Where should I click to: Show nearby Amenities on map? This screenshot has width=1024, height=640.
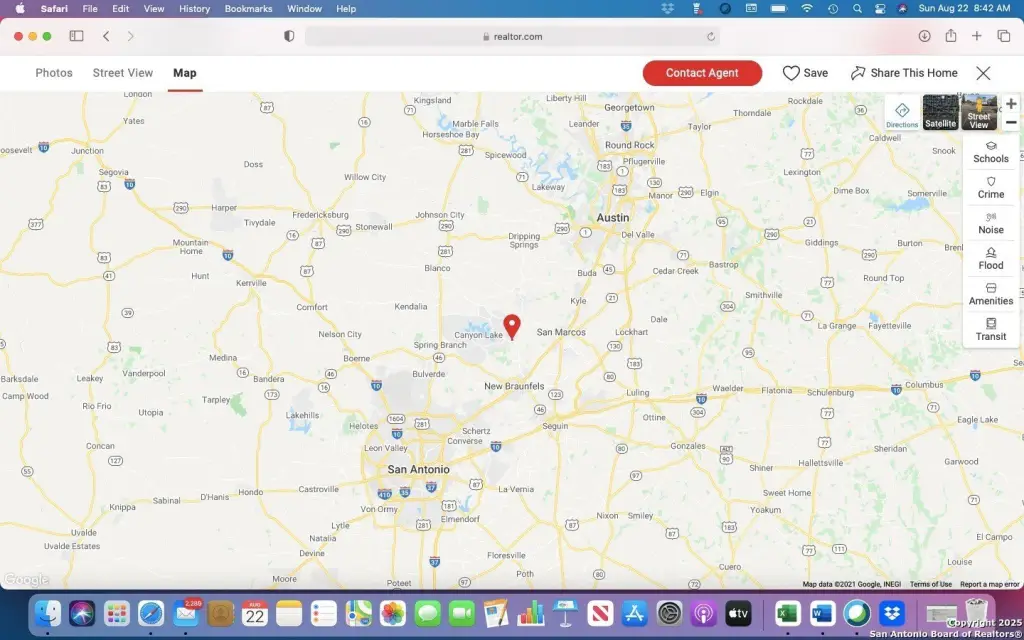(991, 294)
